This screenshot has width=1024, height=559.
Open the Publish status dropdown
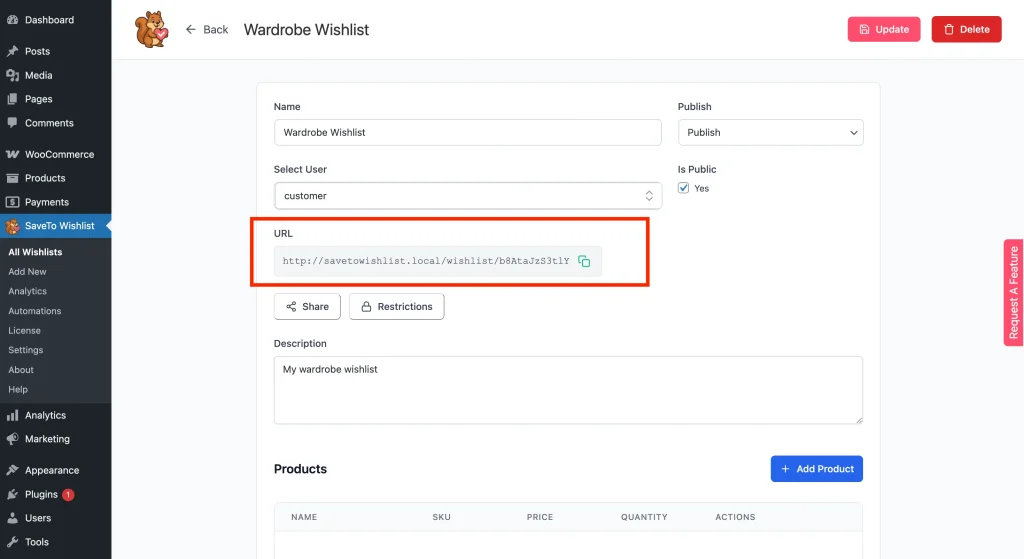click(x=771, y=133)
